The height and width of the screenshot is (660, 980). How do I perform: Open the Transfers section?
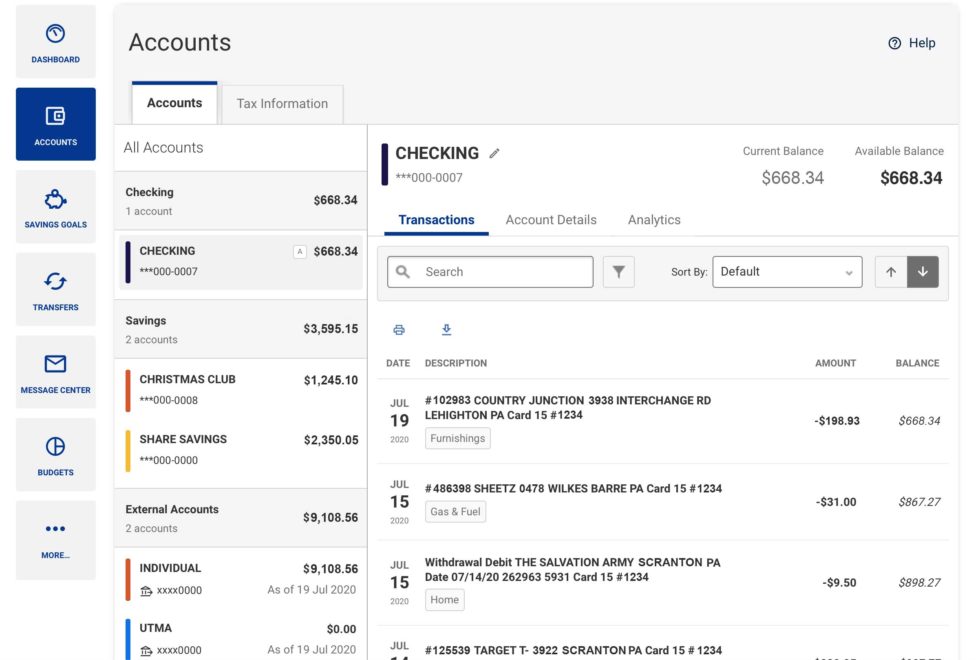point(55,290)
